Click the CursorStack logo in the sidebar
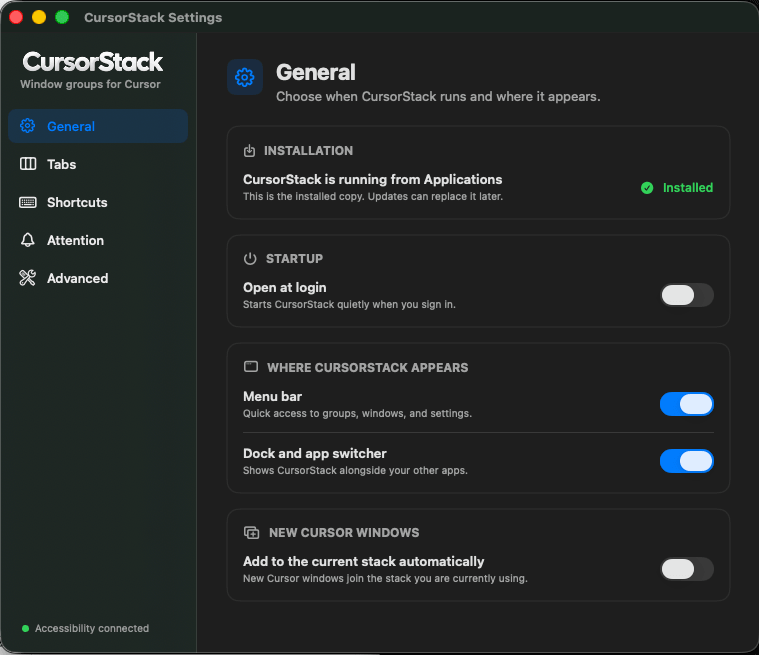This screenshot has height=655, width=759. pos(92,62)
